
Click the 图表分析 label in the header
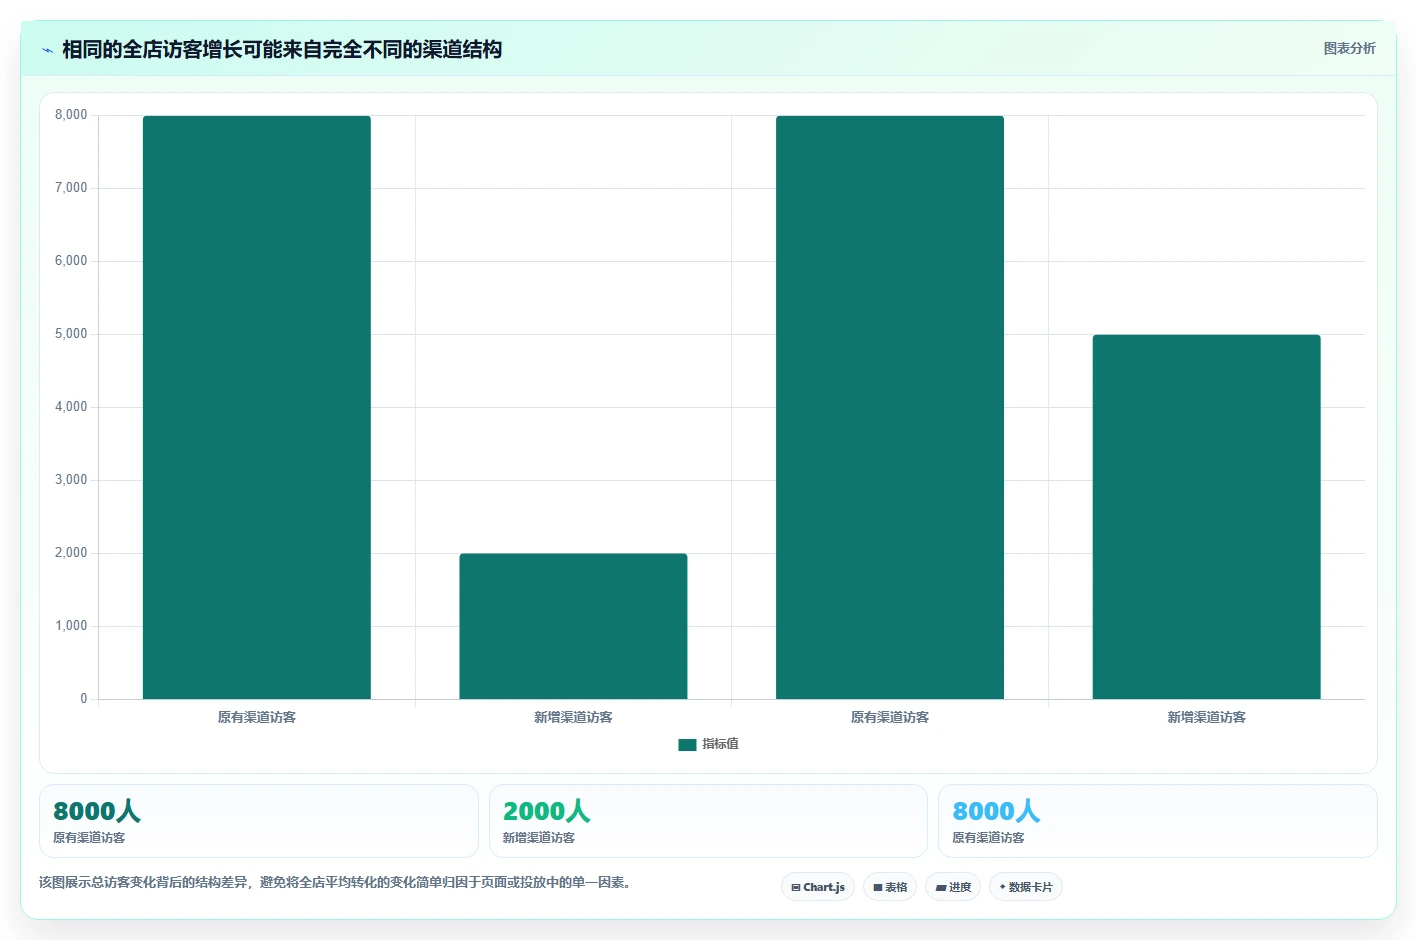(x=1349, y=48)
